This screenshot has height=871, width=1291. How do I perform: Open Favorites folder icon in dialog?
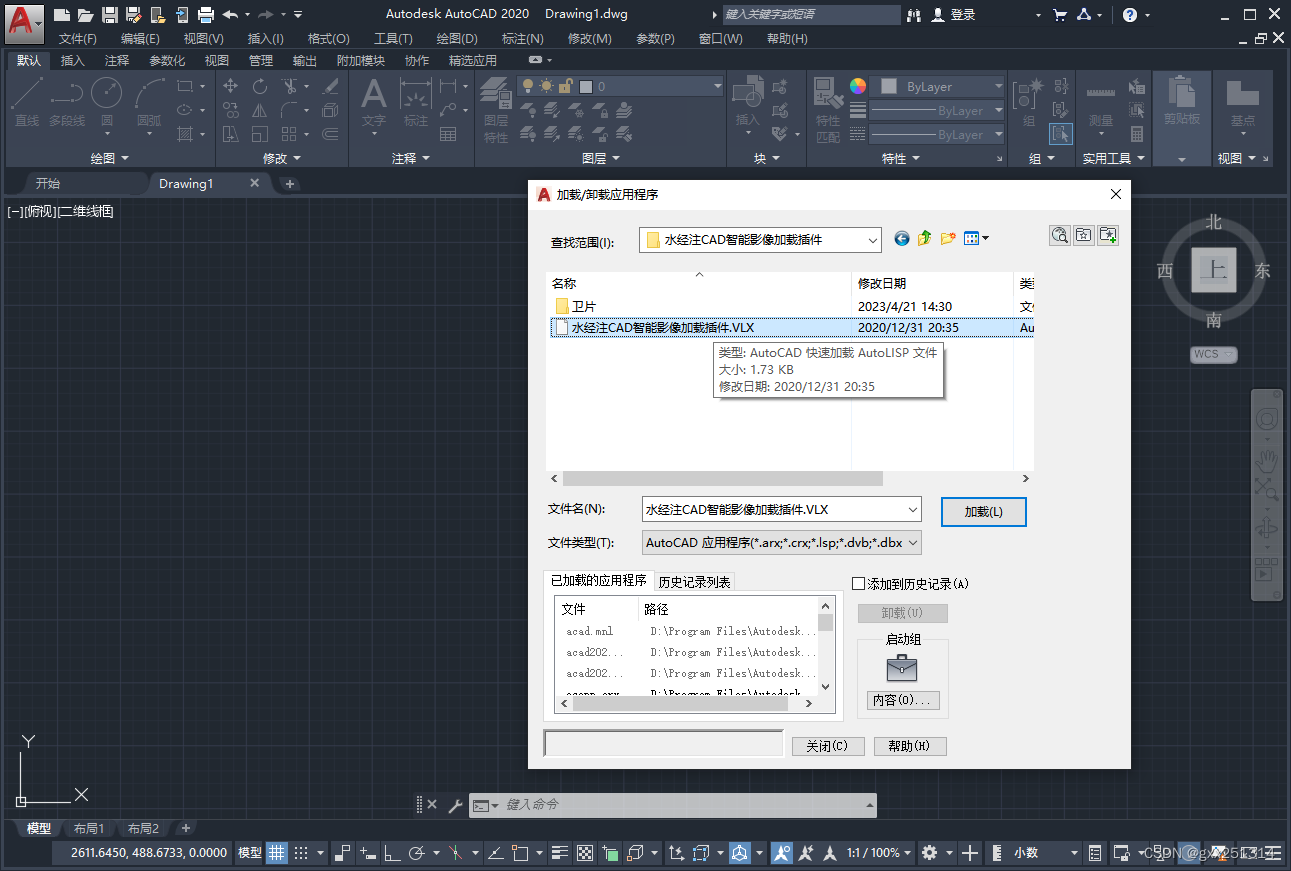(x=1084, y=235)
